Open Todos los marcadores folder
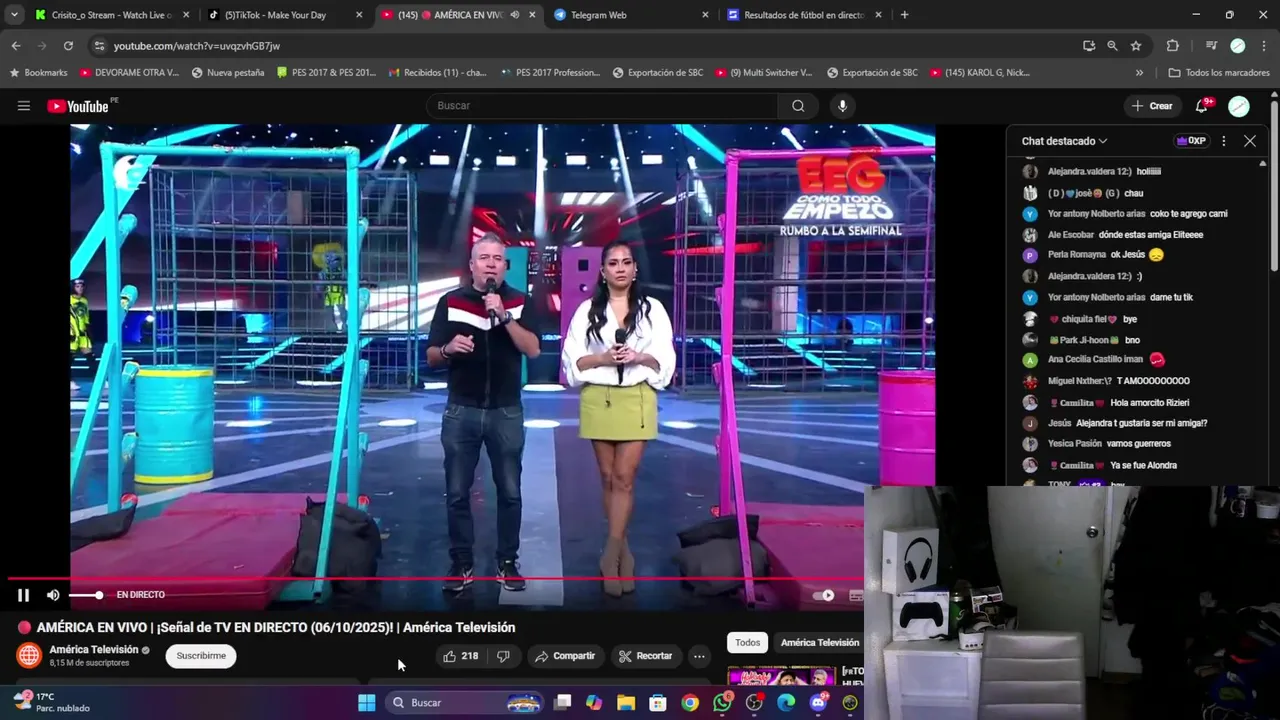The image size is (1280, 720). [1218, 73]
